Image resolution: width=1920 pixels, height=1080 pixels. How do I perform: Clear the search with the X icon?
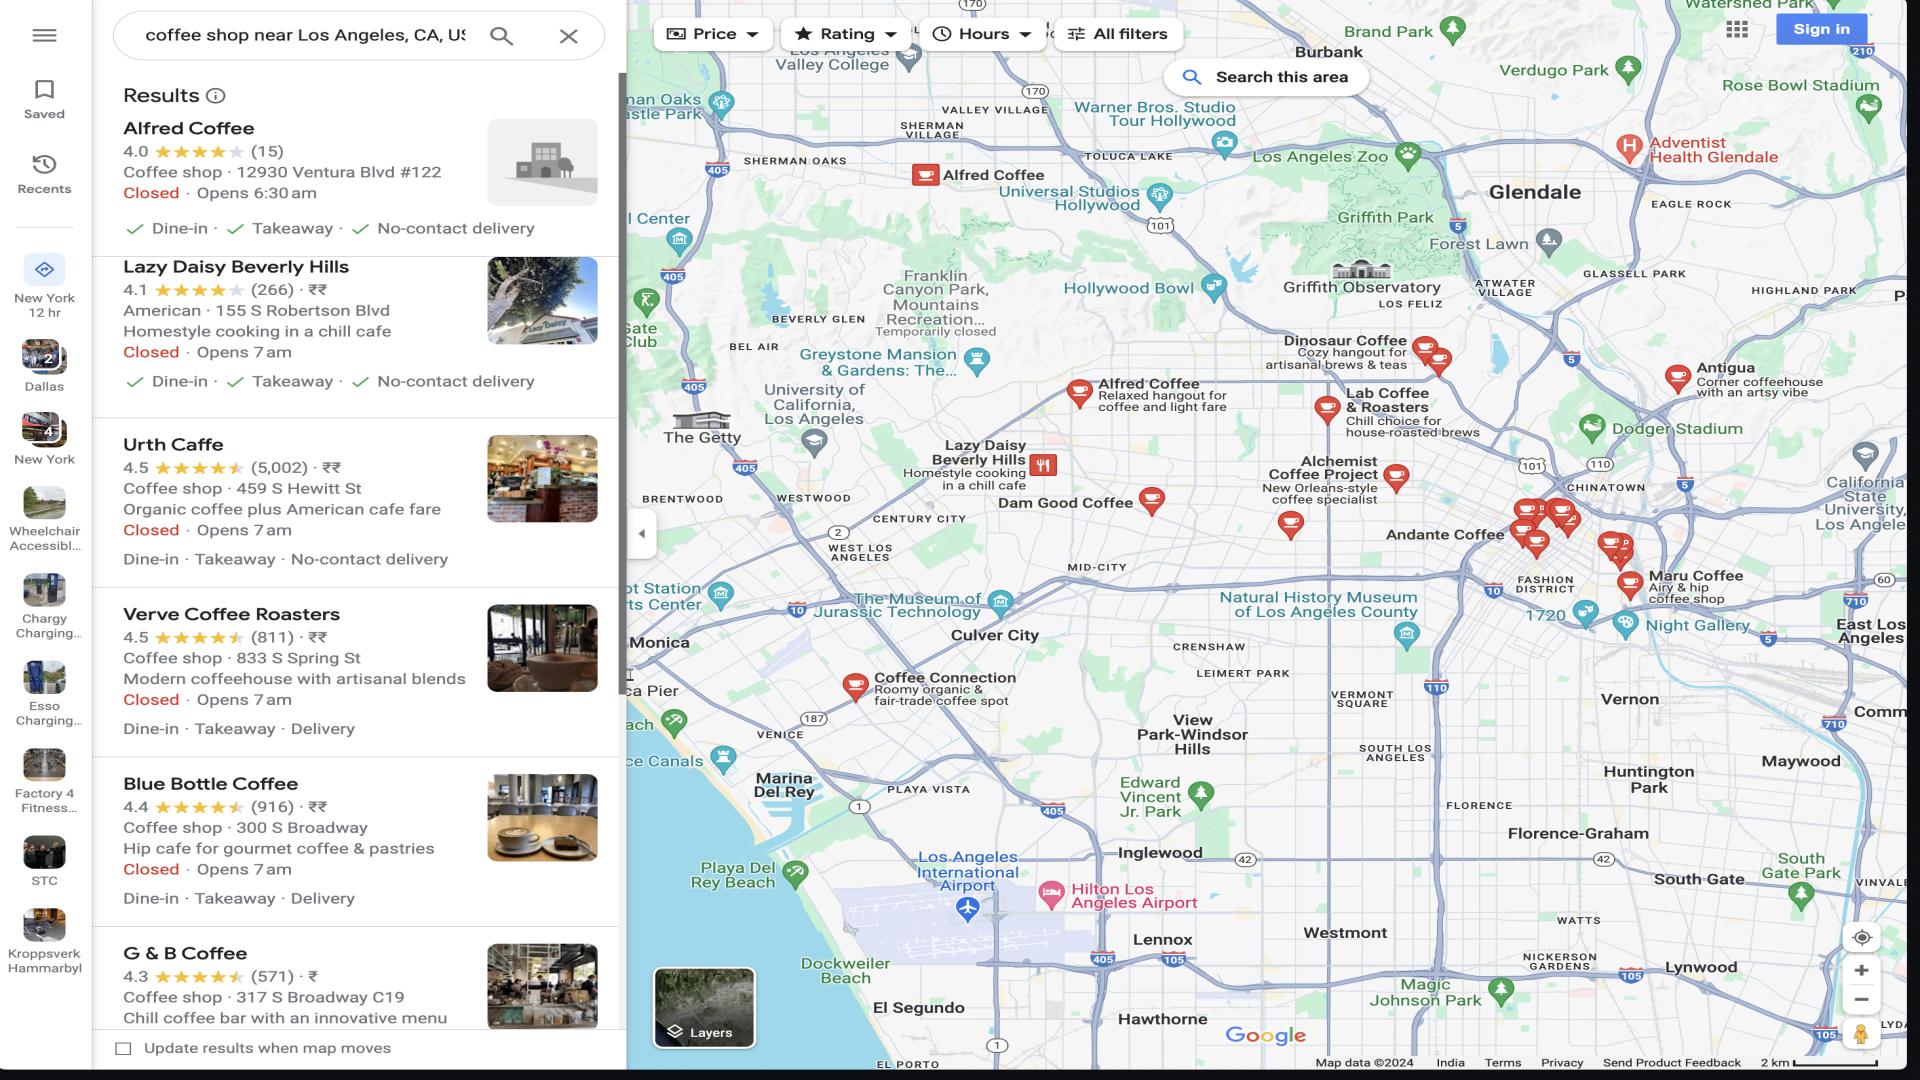point(568,36)
